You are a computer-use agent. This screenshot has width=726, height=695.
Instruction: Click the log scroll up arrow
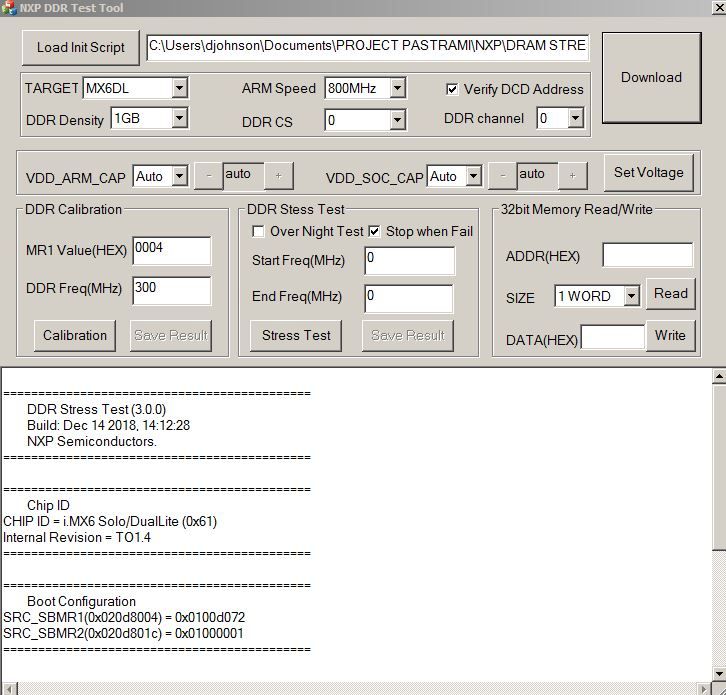[719, 376]
